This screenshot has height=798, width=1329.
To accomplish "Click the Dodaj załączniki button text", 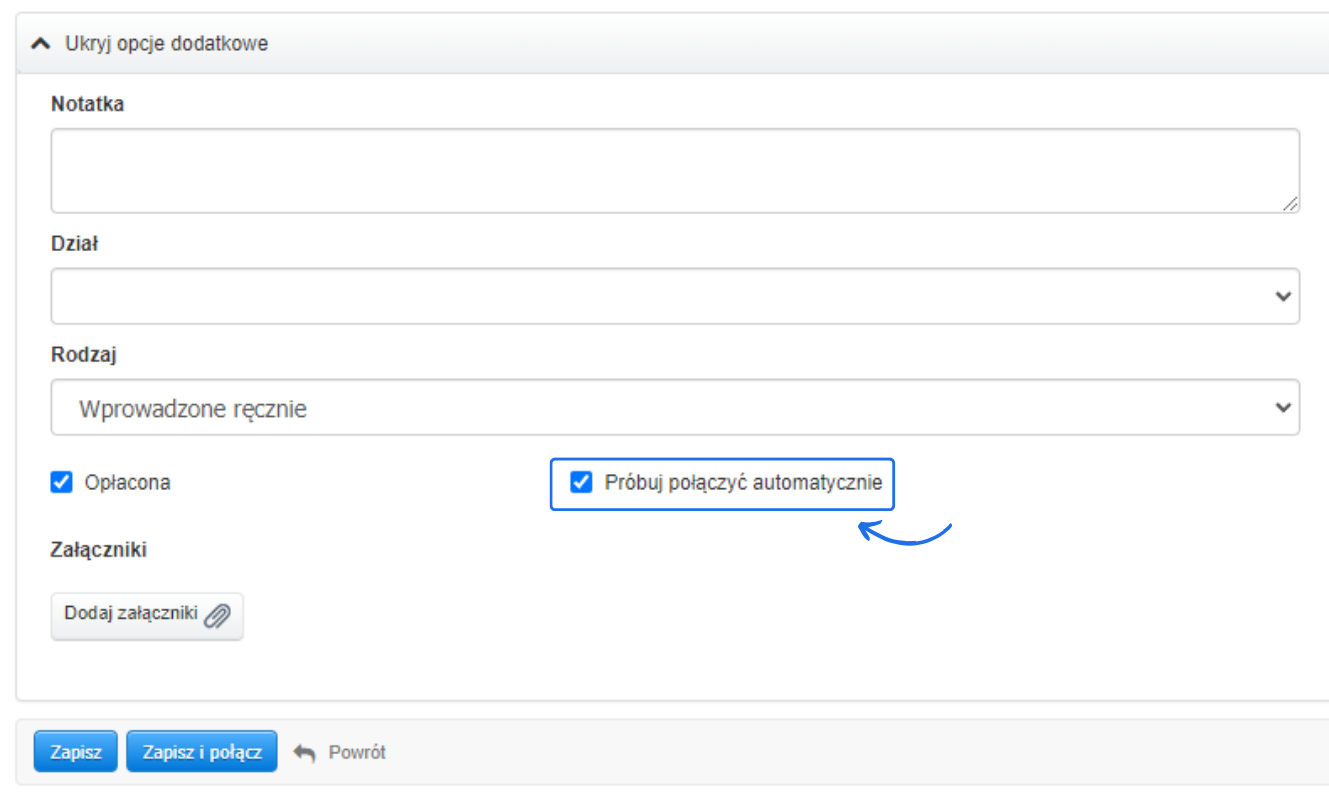I will pos(131,613).
